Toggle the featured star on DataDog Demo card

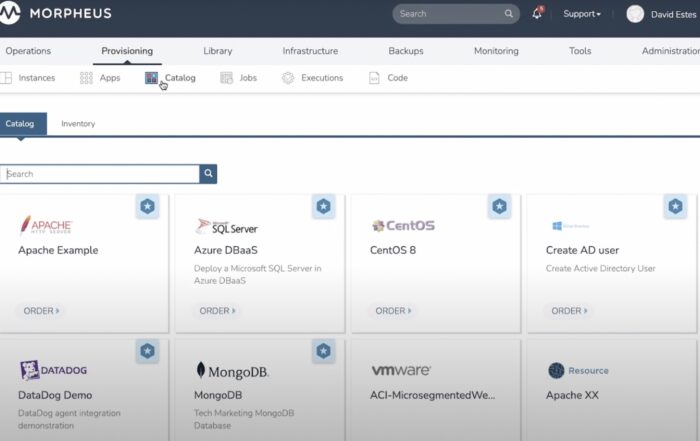[147, 351]
